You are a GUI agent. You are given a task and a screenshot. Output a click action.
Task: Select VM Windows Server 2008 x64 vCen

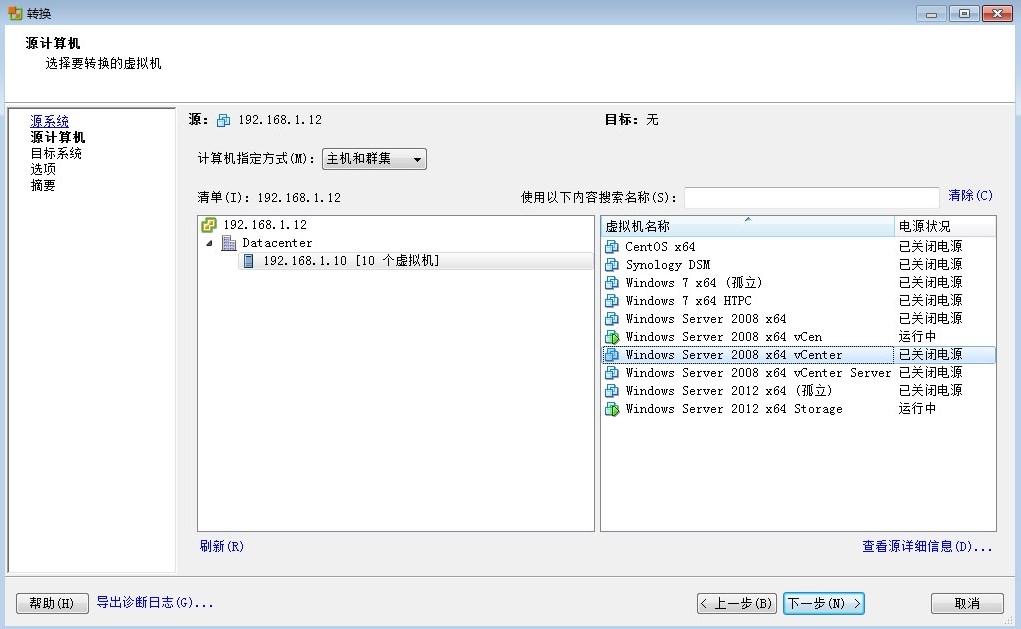pyautogui.click(x=723, y=337)
